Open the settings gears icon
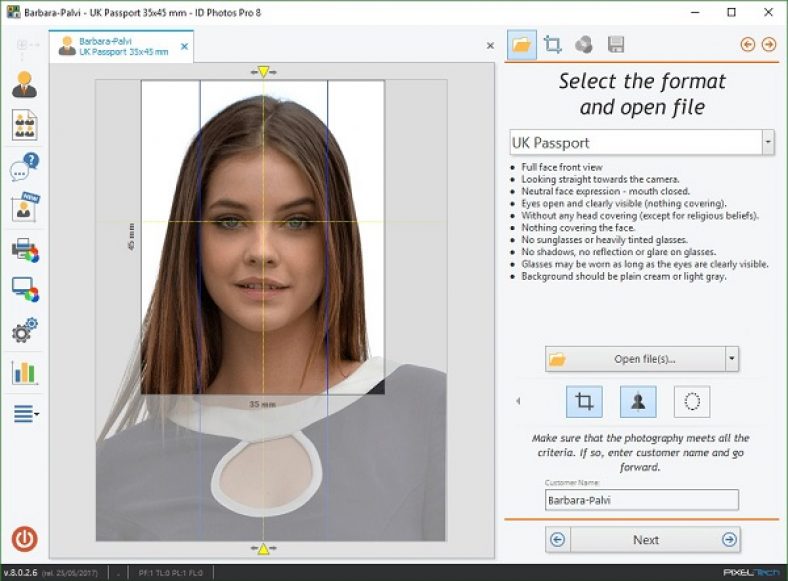This screenshot has width=788, height=581. click(24, 331)
